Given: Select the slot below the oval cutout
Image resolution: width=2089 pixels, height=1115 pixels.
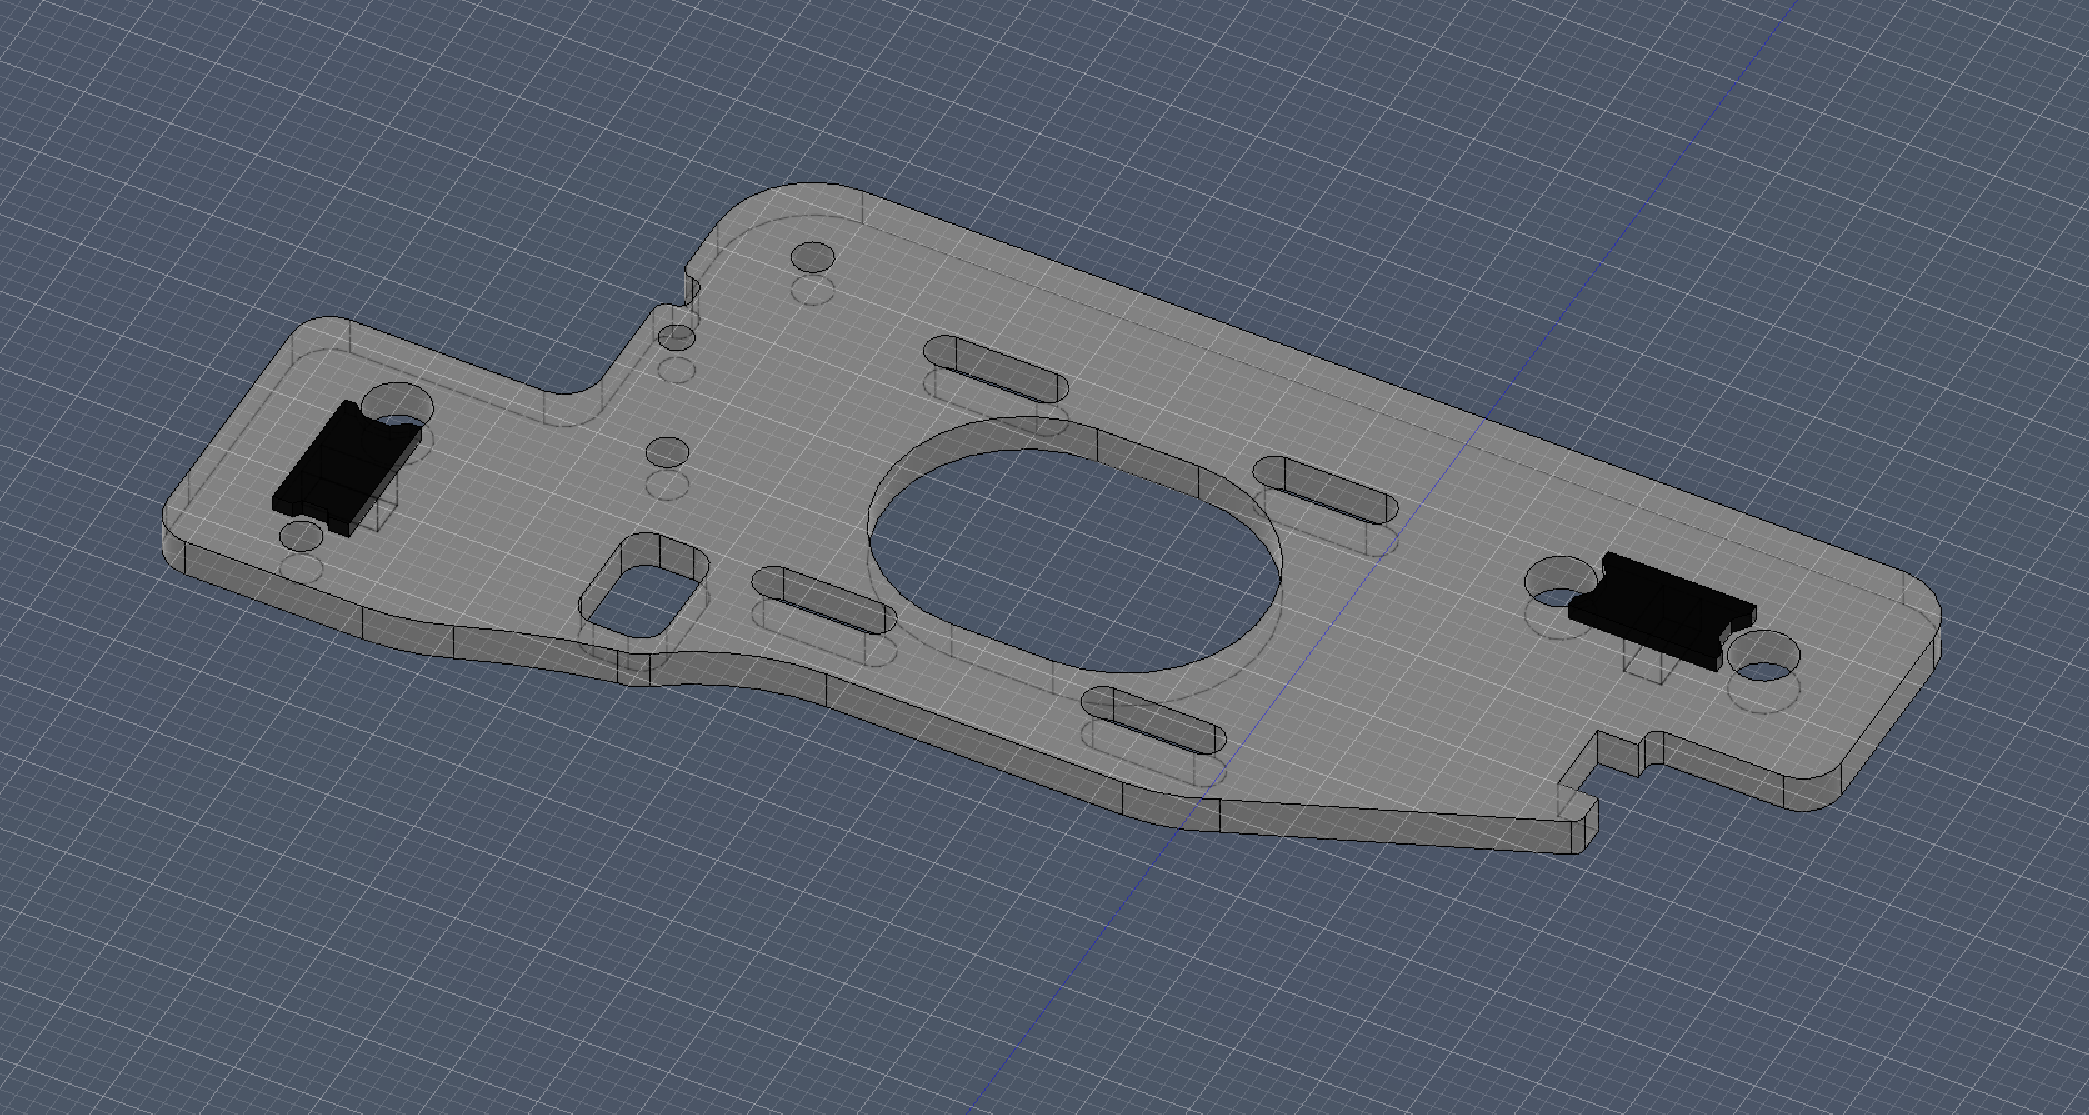Looking at the screenshot, I should point(1155,719).
